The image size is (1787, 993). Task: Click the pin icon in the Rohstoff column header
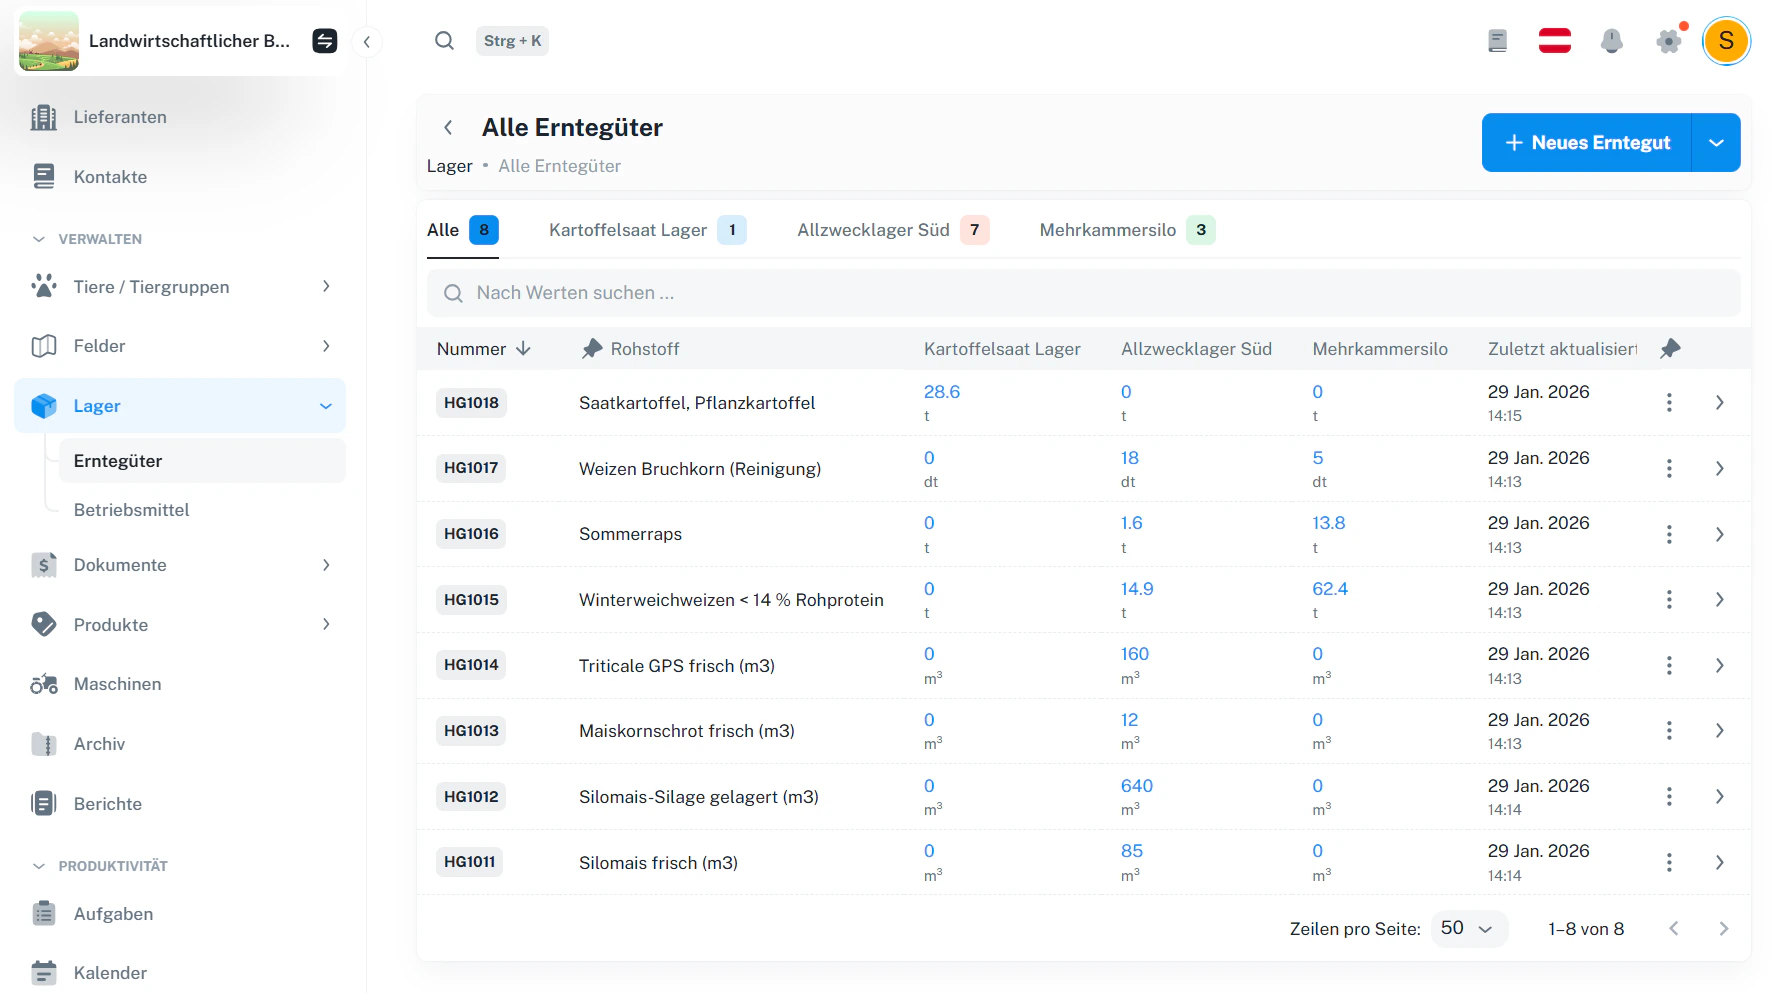(x=592, y=348)
